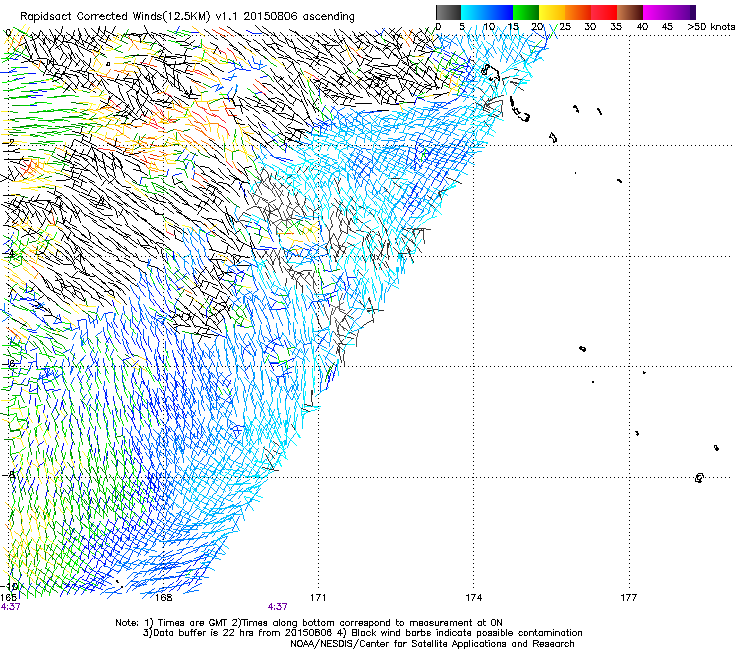Click the latitude label -8

(x=9, y=474)
